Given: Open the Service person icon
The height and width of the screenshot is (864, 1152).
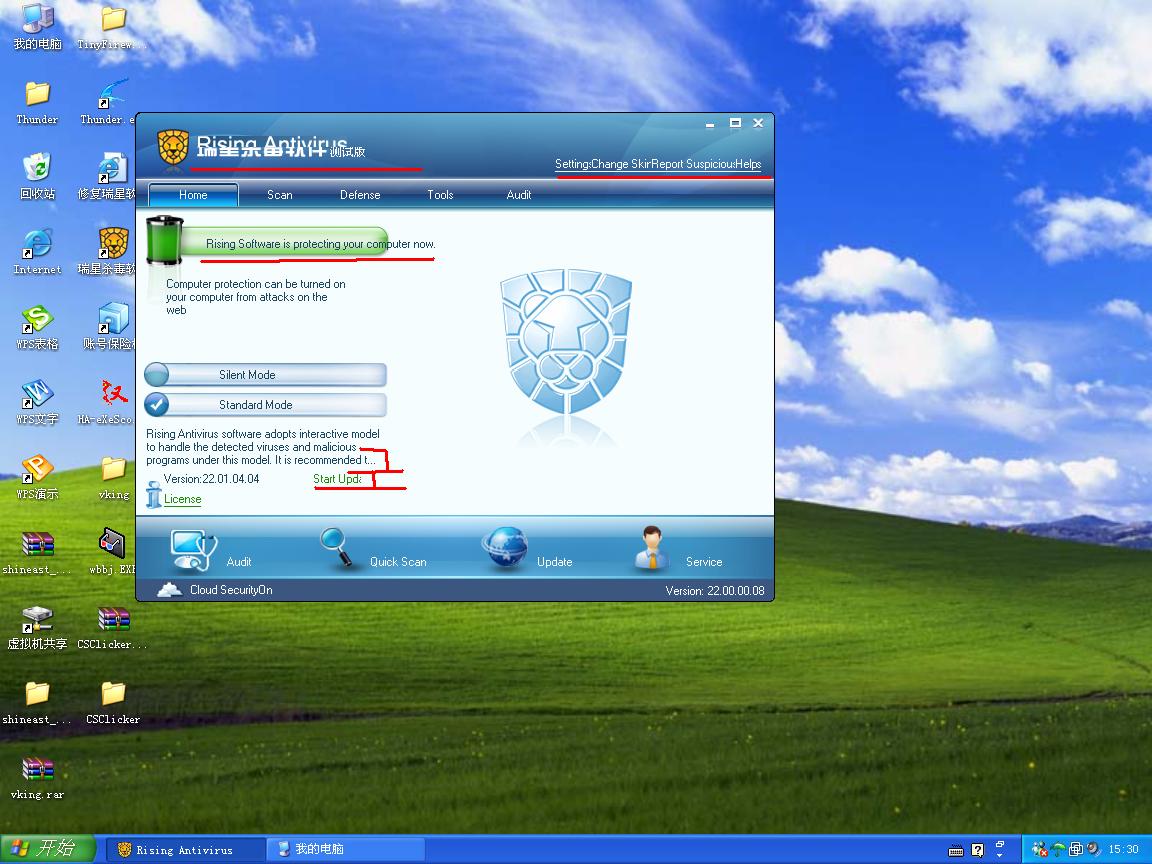Looking at the screenshot, I should (x=651, y=548).
